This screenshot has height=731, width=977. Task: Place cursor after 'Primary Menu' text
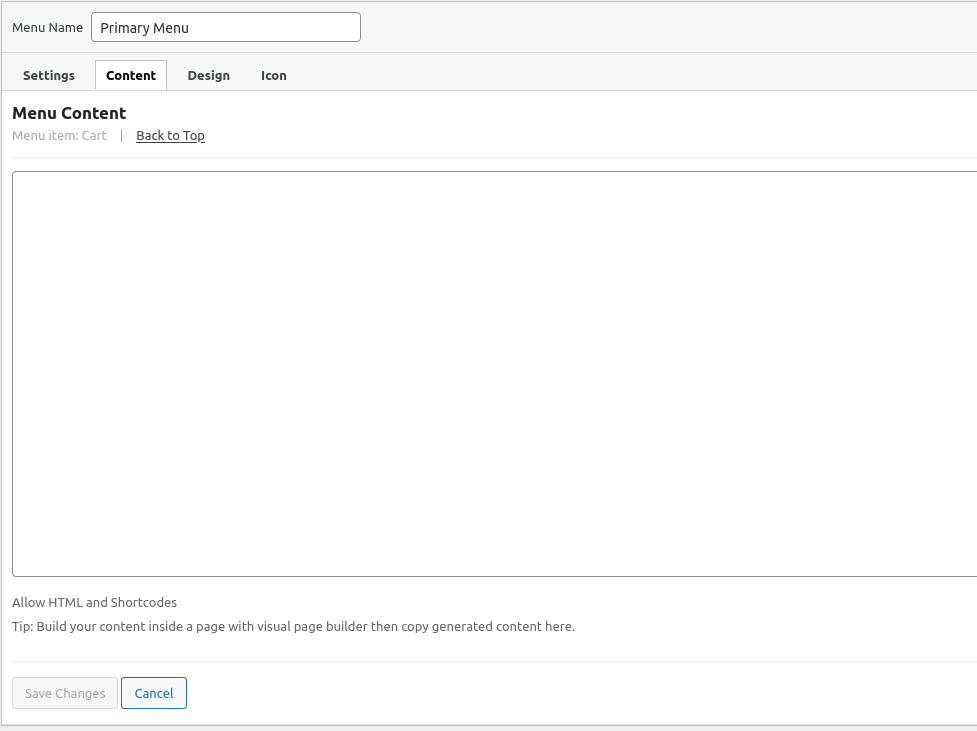click(x=191, y=28)
